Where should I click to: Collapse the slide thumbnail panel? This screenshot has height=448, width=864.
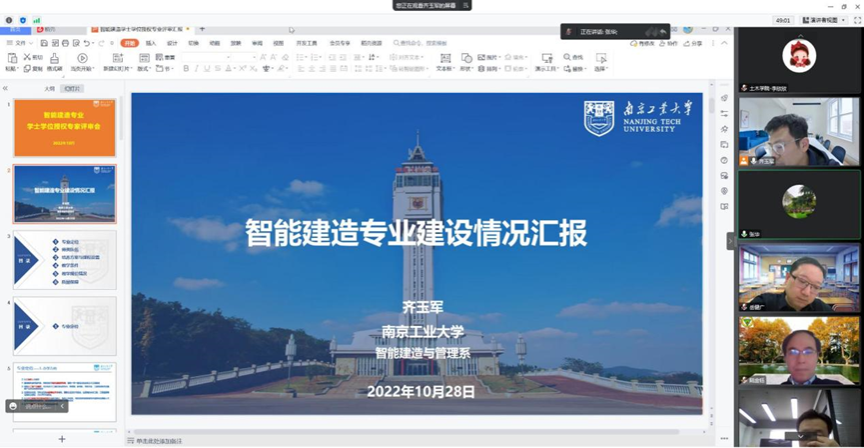(x=6, y=89)
